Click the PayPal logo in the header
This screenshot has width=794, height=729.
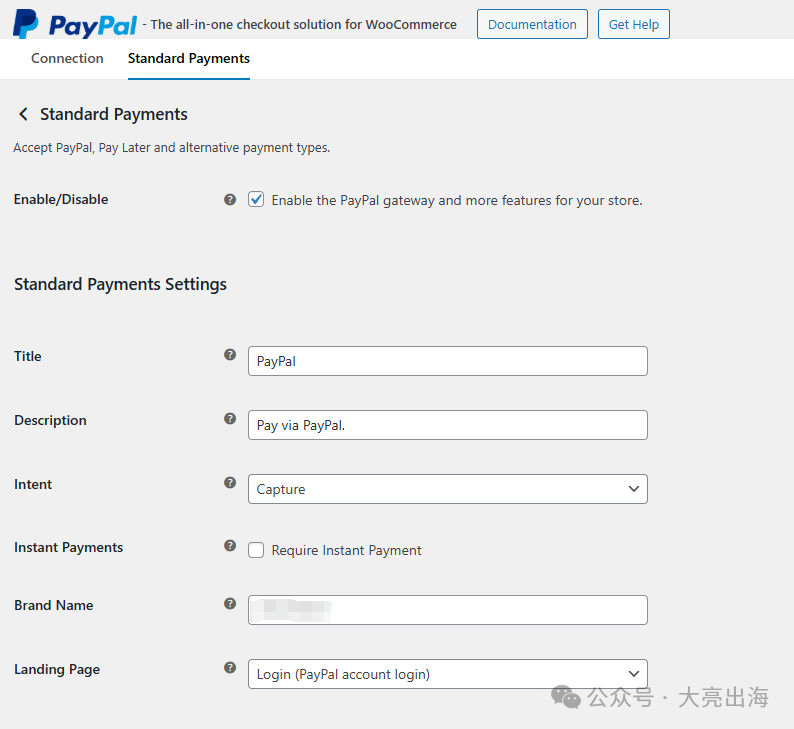pos(75,24)
